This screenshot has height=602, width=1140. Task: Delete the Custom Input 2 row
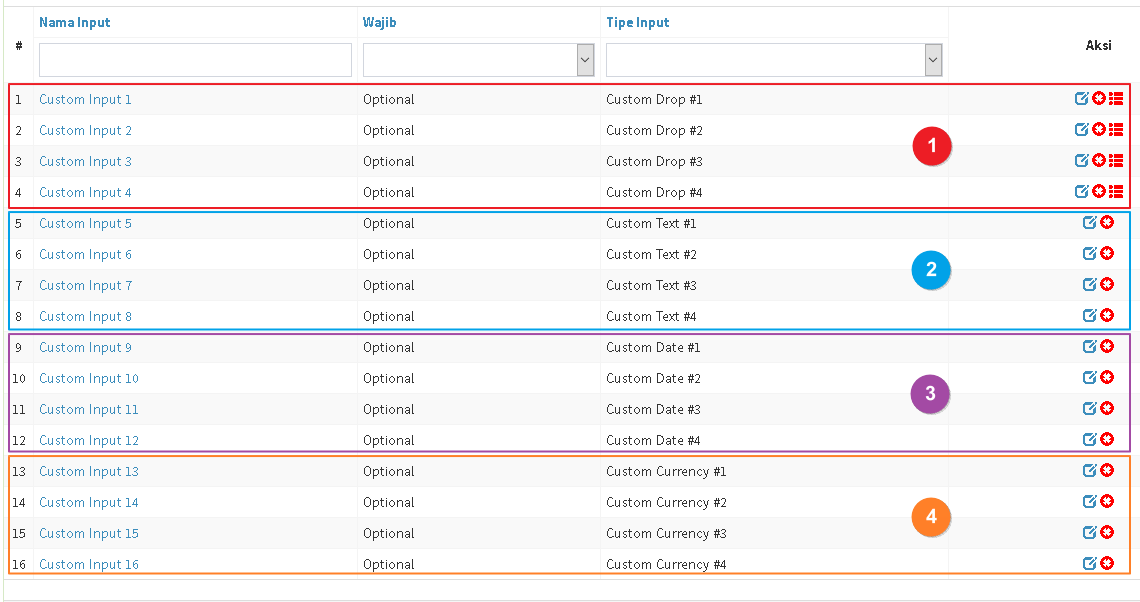pos(1098,130)
